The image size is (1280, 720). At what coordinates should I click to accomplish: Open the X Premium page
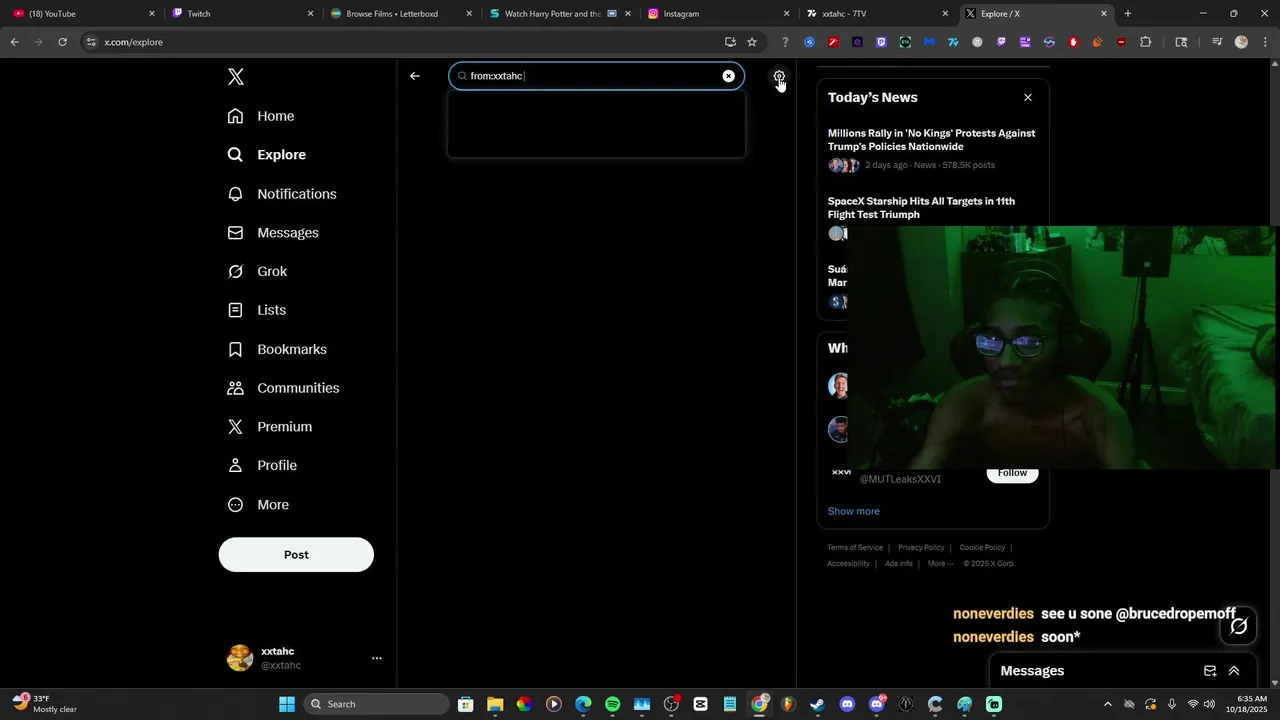click(270, 427)
